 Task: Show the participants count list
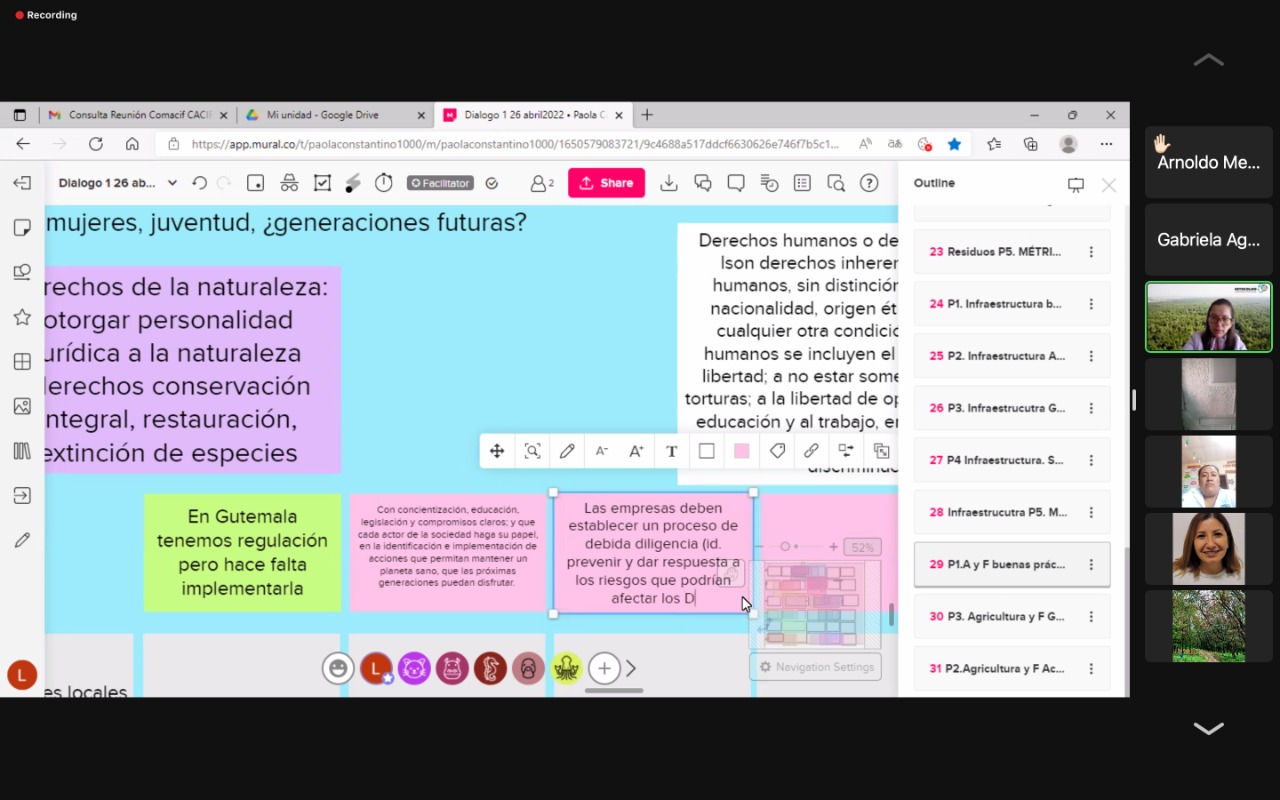[x=542, y=183]
